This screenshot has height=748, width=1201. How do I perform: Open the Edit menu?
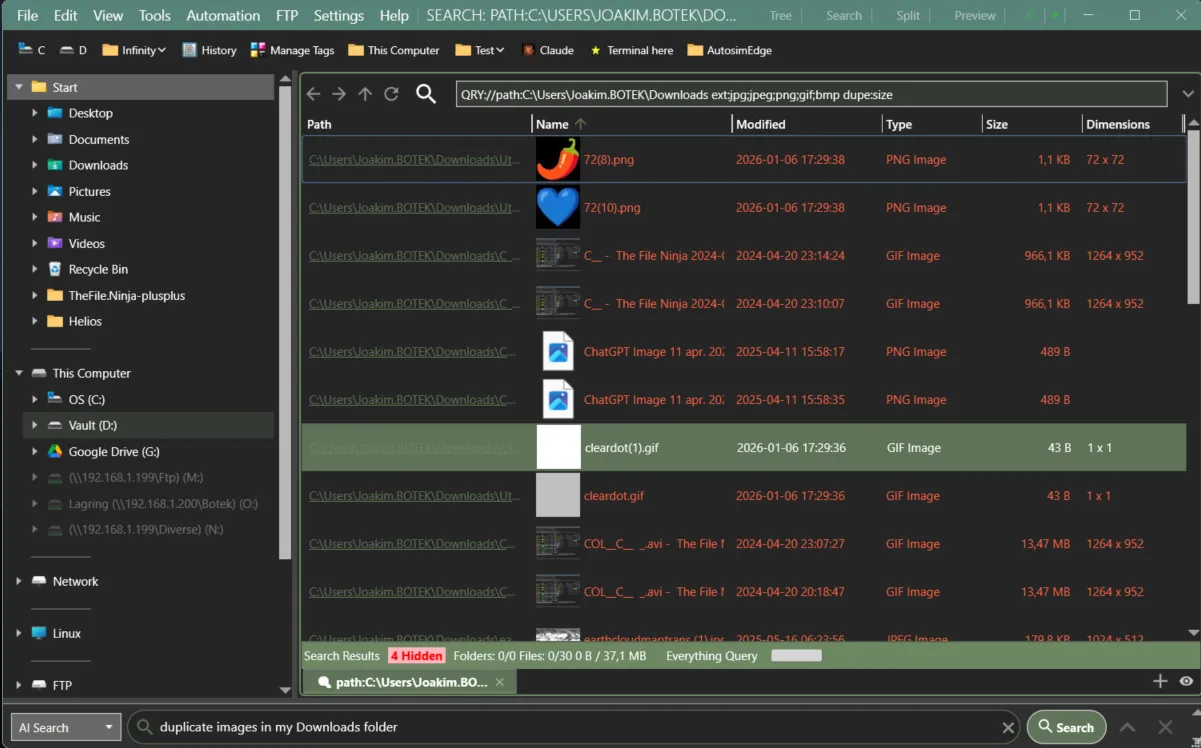tap(65, 15)
